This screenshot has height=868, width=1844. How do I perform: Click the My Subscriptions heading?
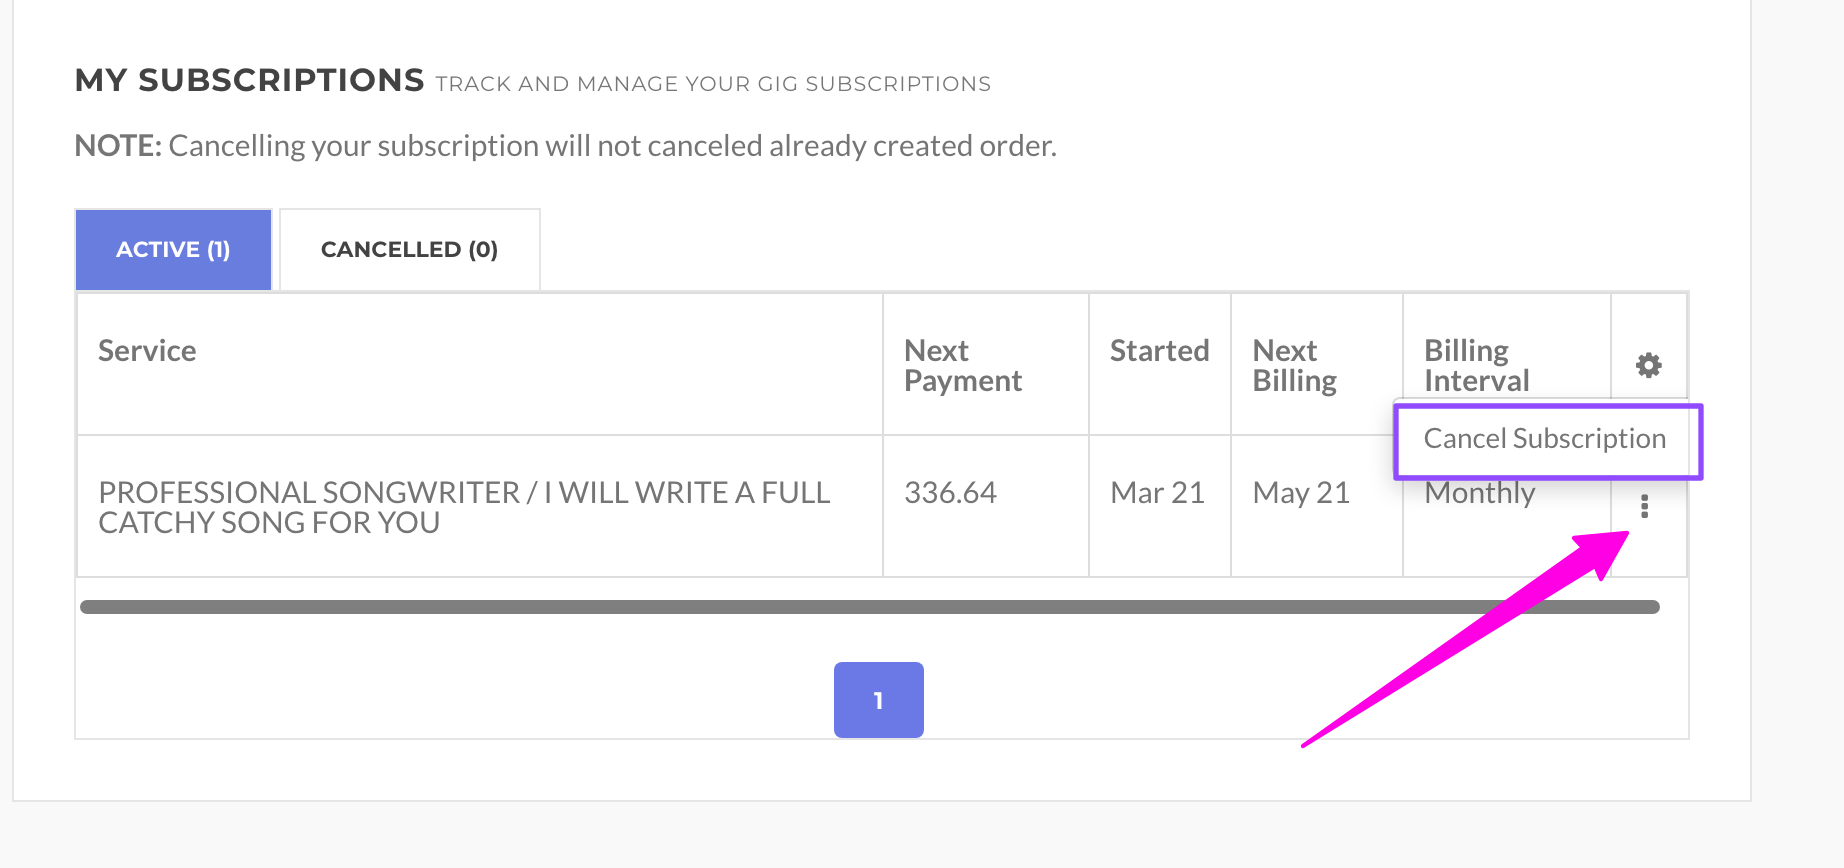(250, 80)
